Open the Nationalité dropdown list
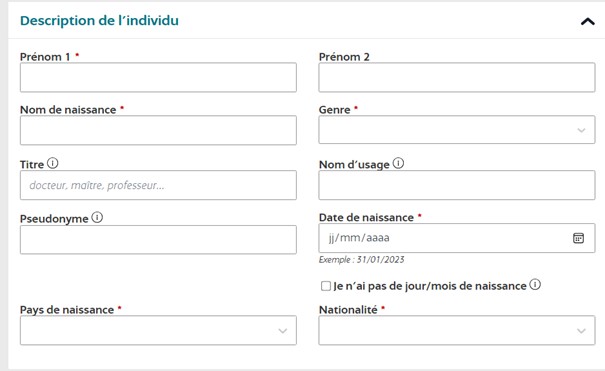This screenshot has width=605, height=371. [x=456, y=330]
